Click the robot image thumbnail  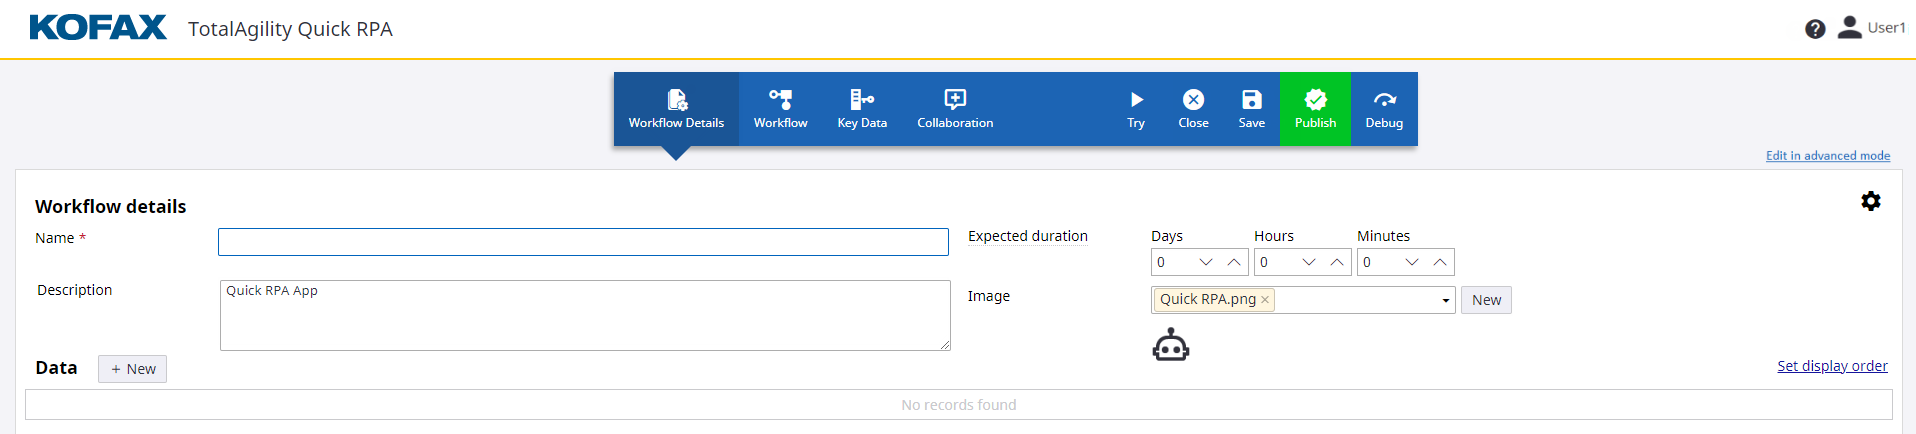click(1171, 345)
